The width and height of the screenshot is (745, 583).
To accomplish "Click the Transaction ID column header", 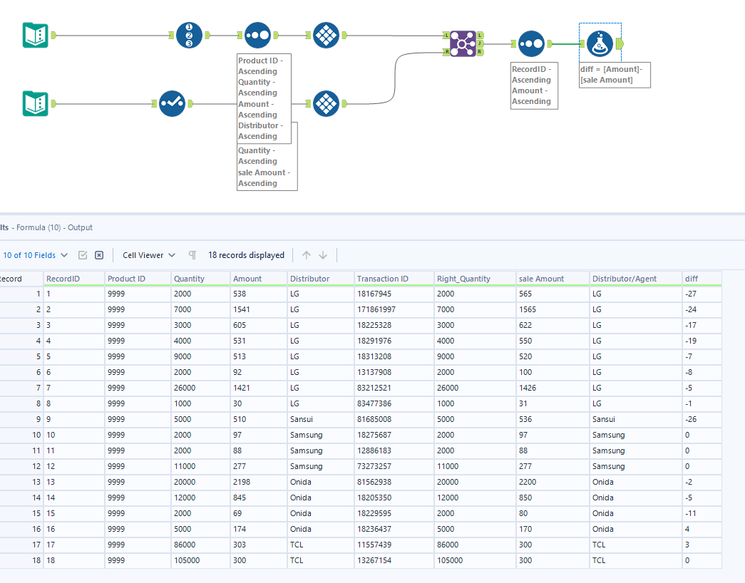I will (394, 278).
